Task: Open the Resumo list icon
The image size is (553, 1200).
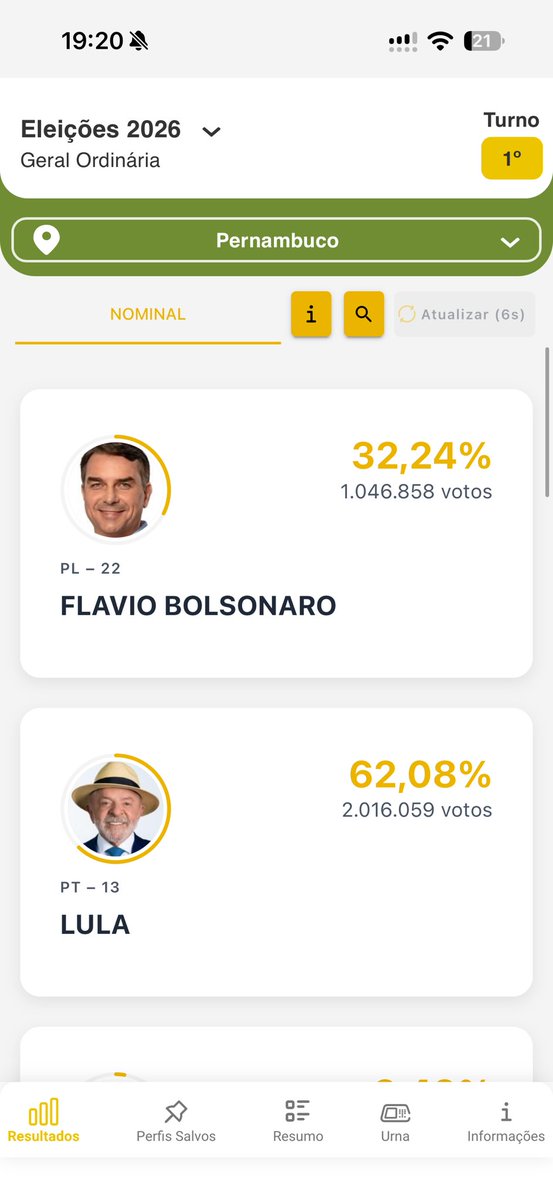Action: (297, 1111)
